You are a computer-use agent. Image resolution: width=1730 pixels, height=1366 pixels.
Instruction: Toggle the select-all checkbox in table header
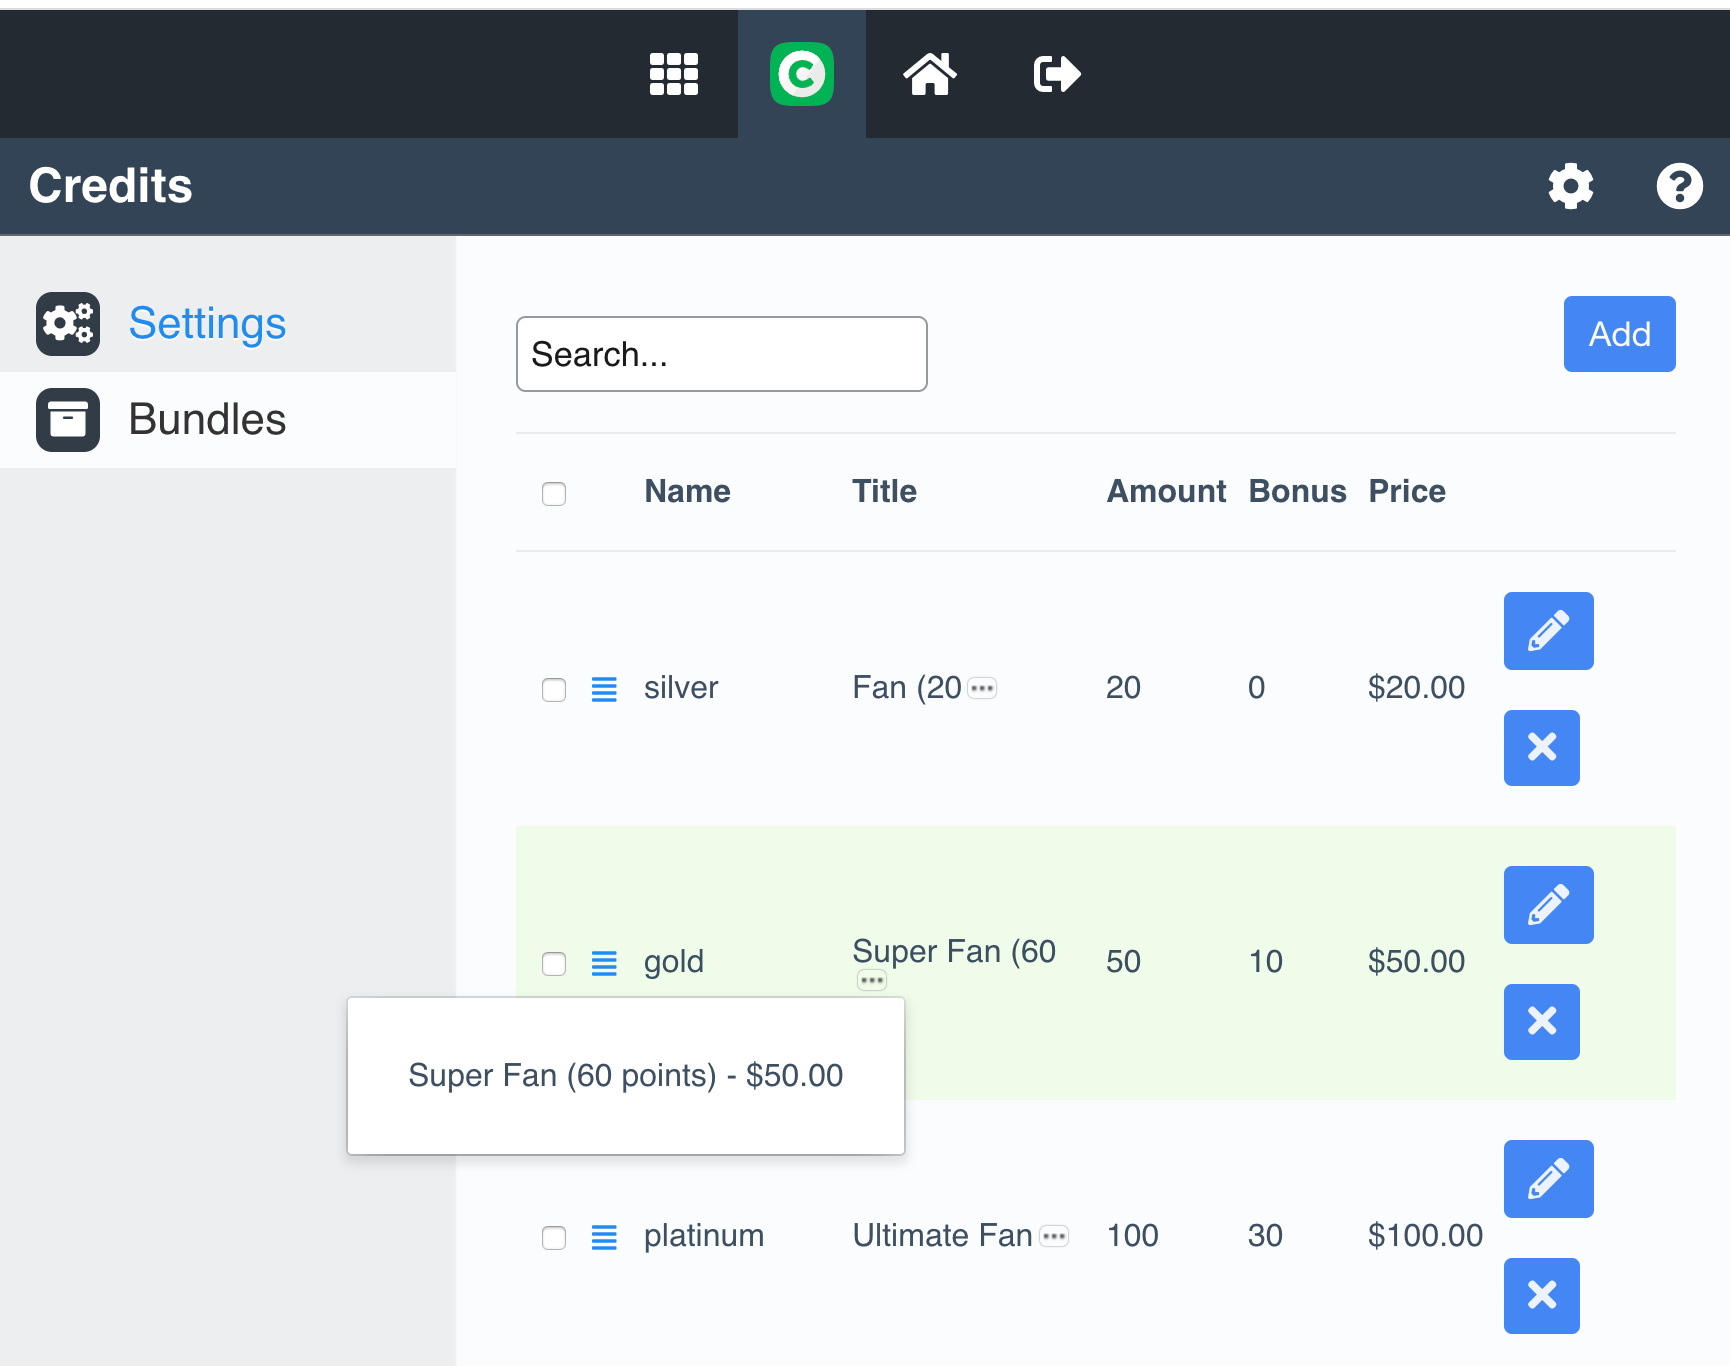click(x=554, y=494)
